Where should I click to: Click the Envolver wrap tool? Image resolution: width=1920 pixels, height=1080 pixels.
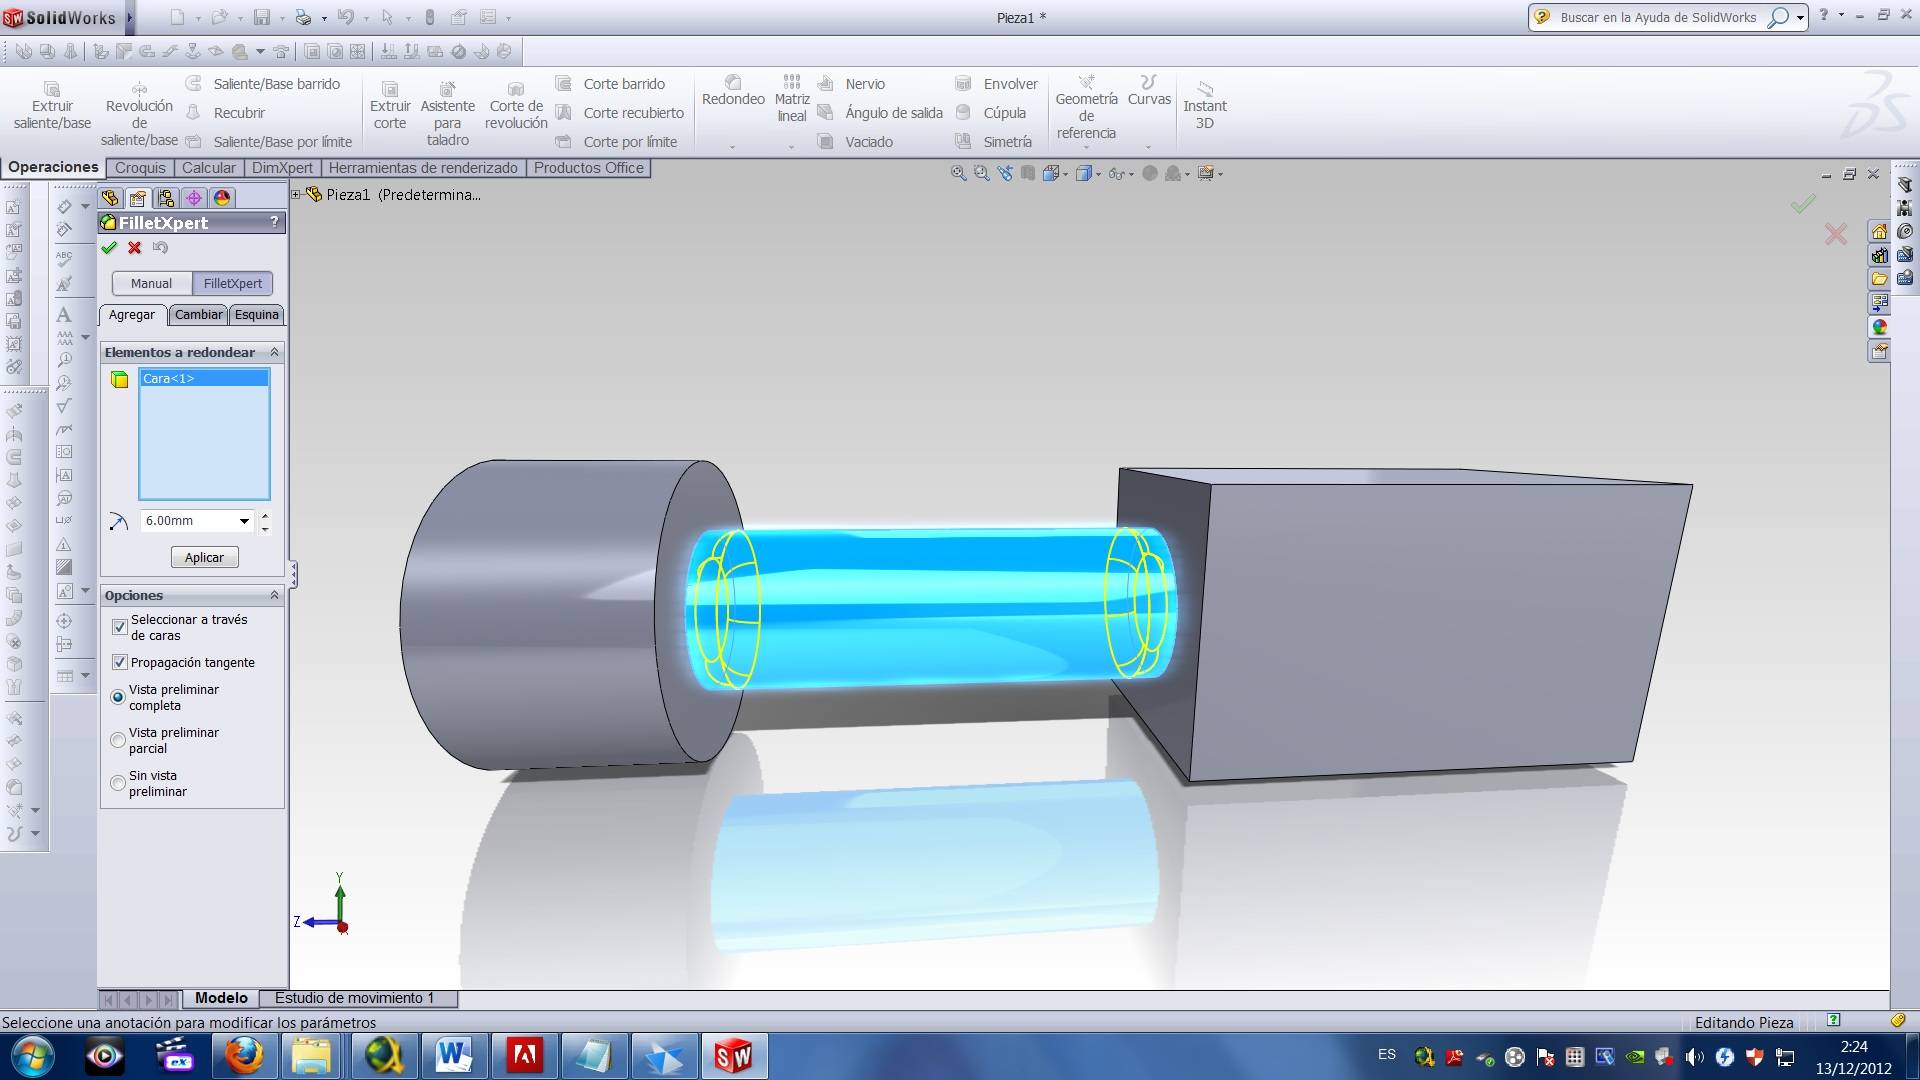pos(997,84)
